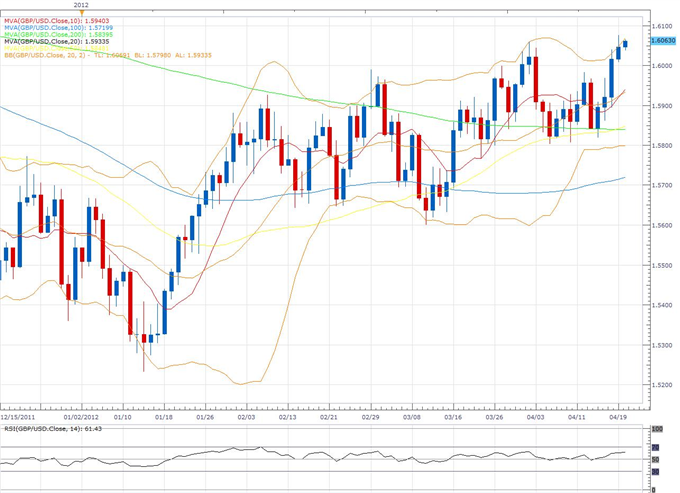Image resolution: width=680 pixels, height=493 pixels.
Task: Click the 01/02/2012 date axis label
Action: click(x=81, y=417)
